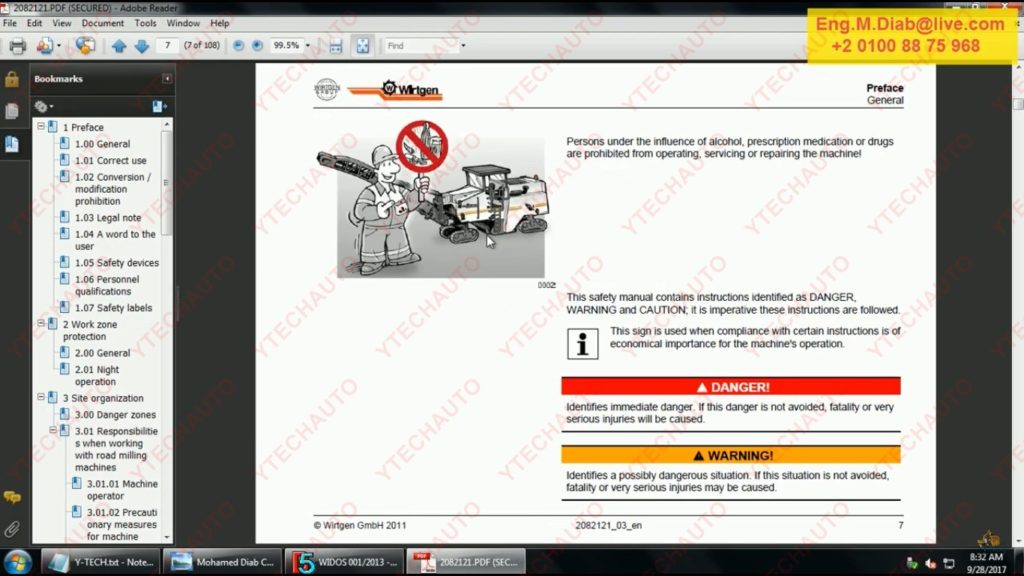Click the zoom out minus button
The image size is (1024, 576).
[x=238, y=46]
